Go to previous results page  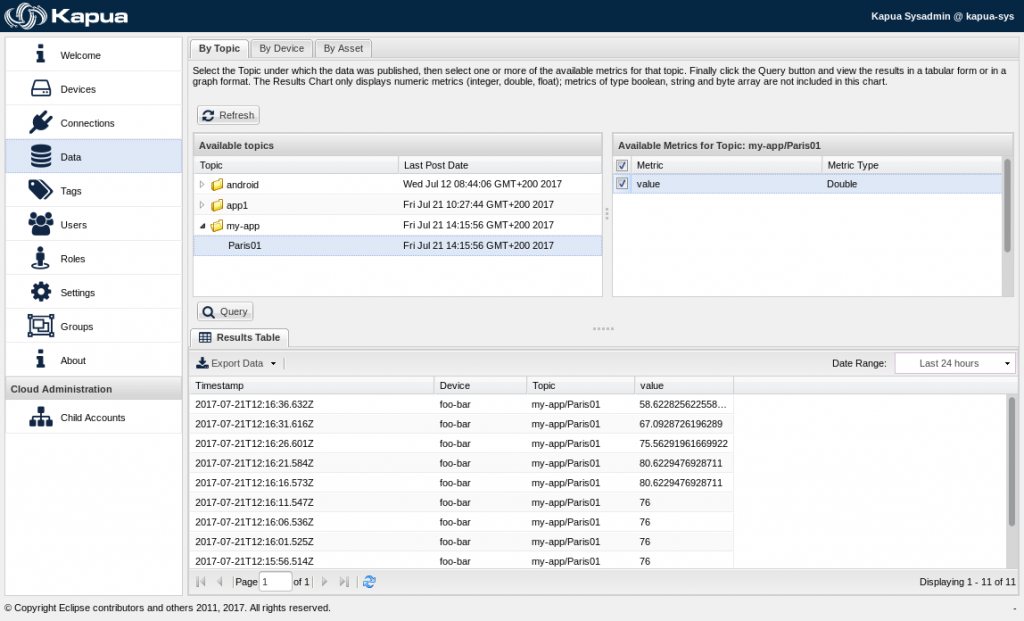pyautogui.click(x=219, y=581)
